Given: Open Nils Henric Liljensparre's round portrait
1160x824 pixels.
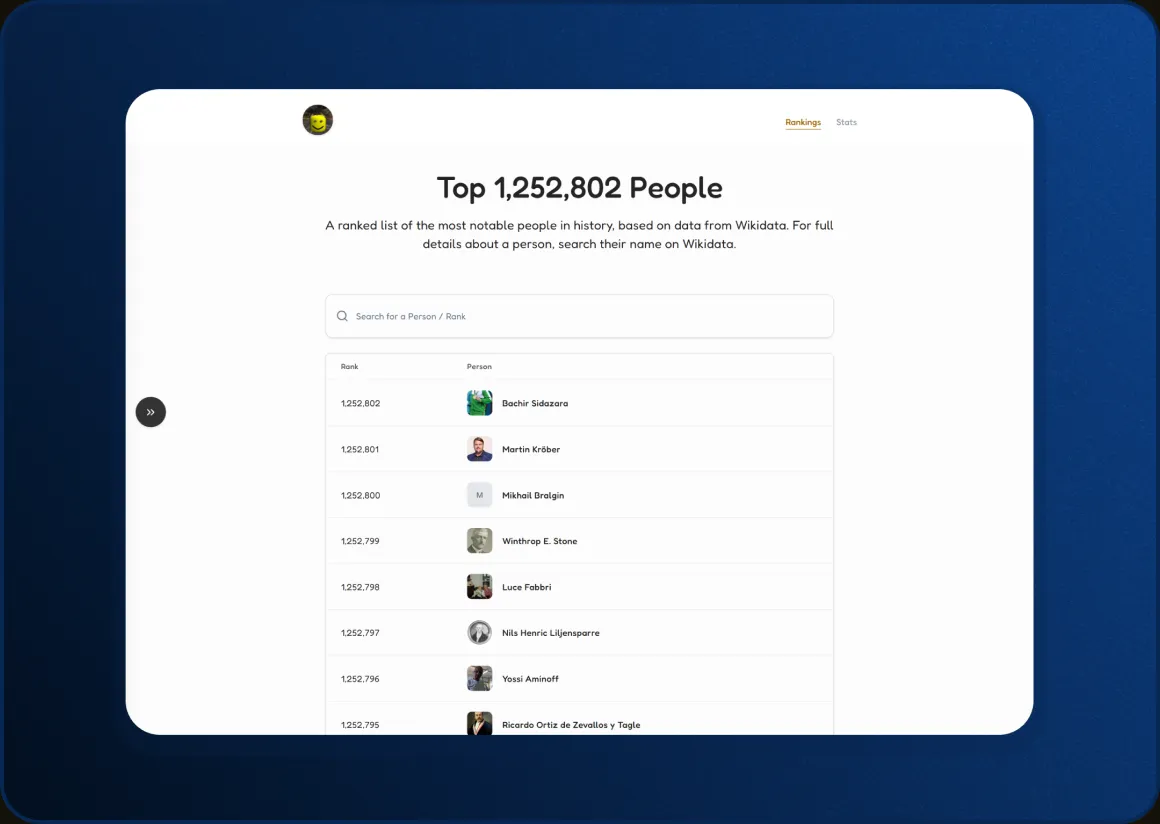Looking at the screenshot, I should [x=479, y=632].
